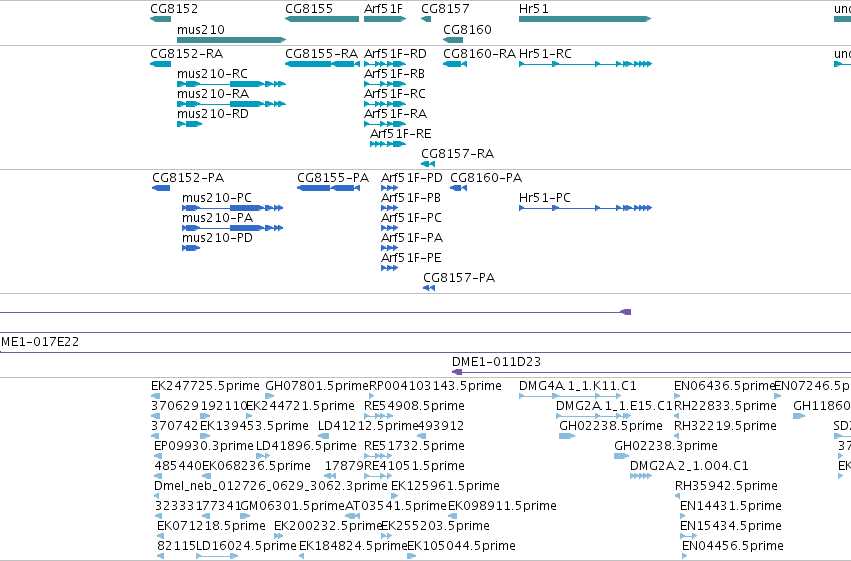This screenshot has width=851, height=561.
Task: Select the Hr51 gene bar
Action: coord(585,19)
